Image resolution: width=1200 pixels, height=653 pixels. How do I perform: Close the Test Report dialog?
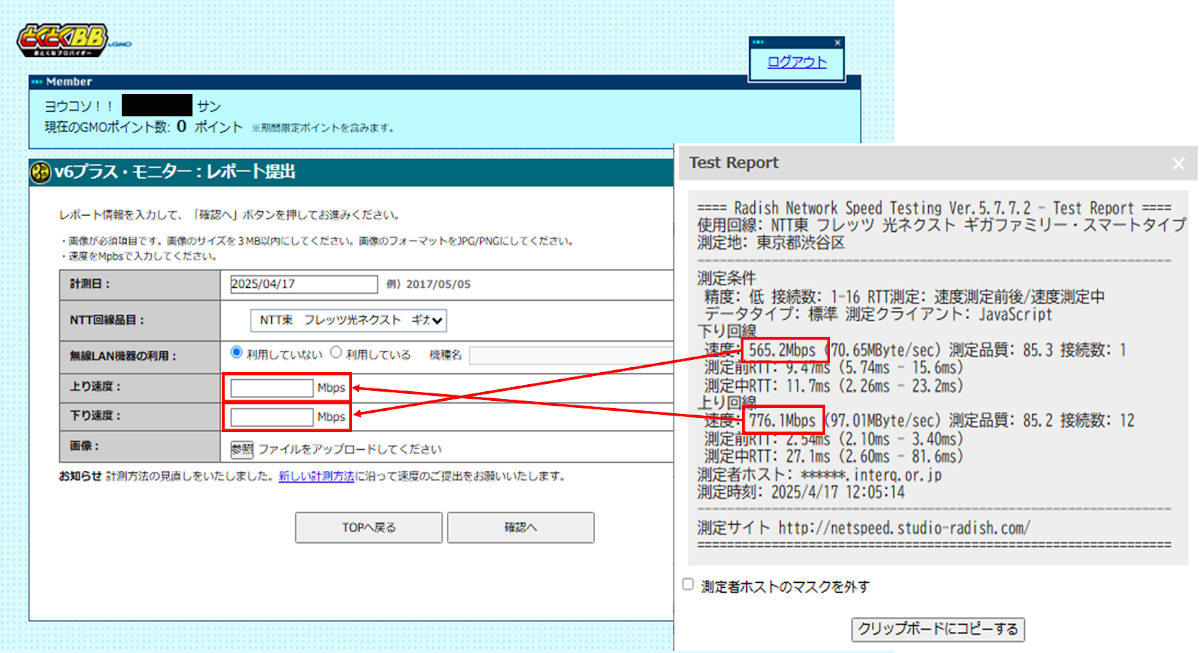(1178, 163)
